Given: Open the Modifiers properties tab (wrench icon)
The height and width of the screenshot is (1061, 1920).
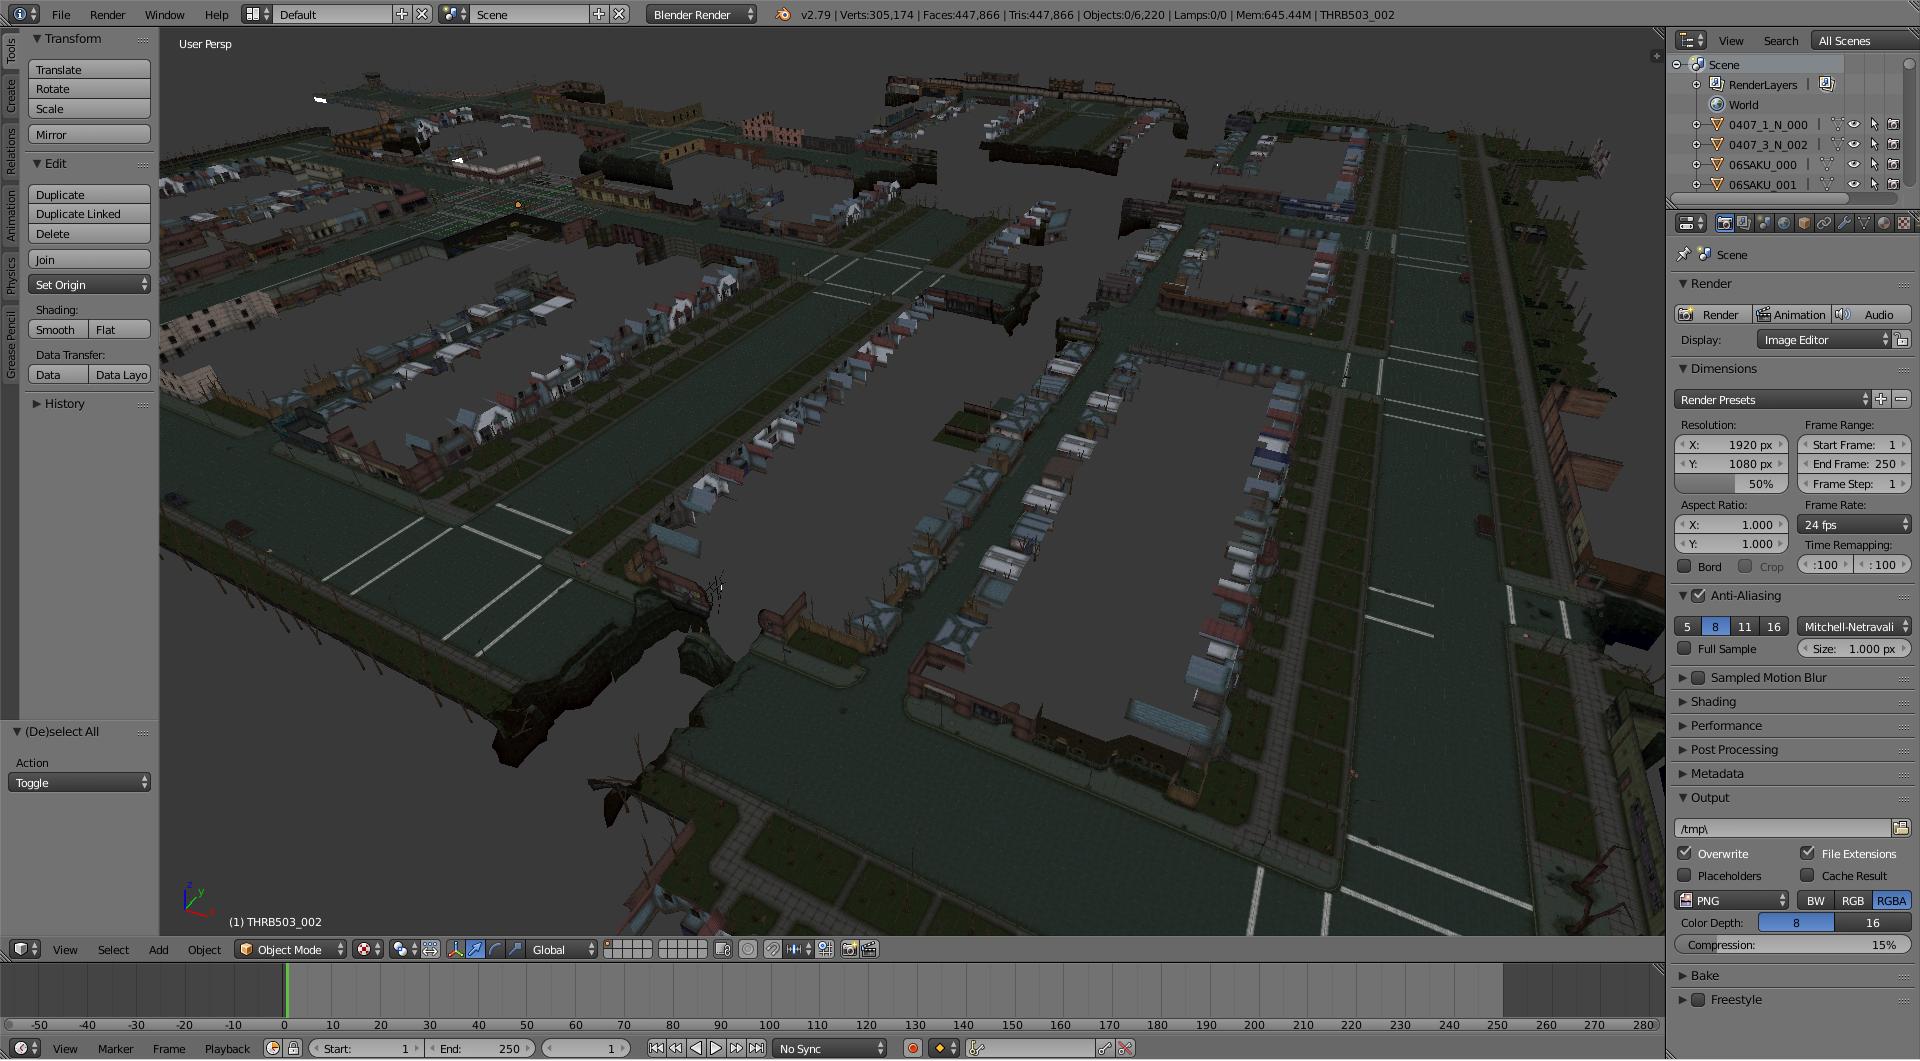Looking at the screenshot, I should click(x=1844, y=223).
